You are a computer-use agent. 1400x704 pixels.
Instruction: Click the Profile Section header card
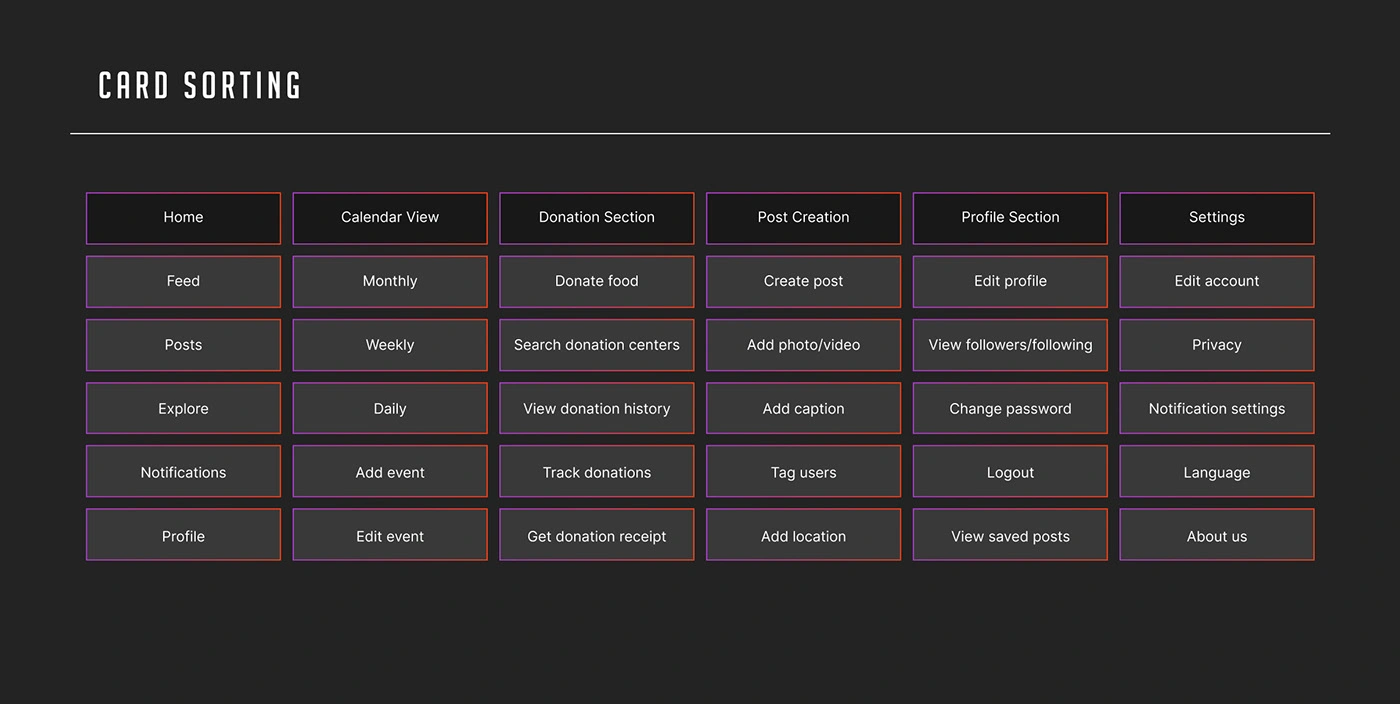click(1010, 218)
